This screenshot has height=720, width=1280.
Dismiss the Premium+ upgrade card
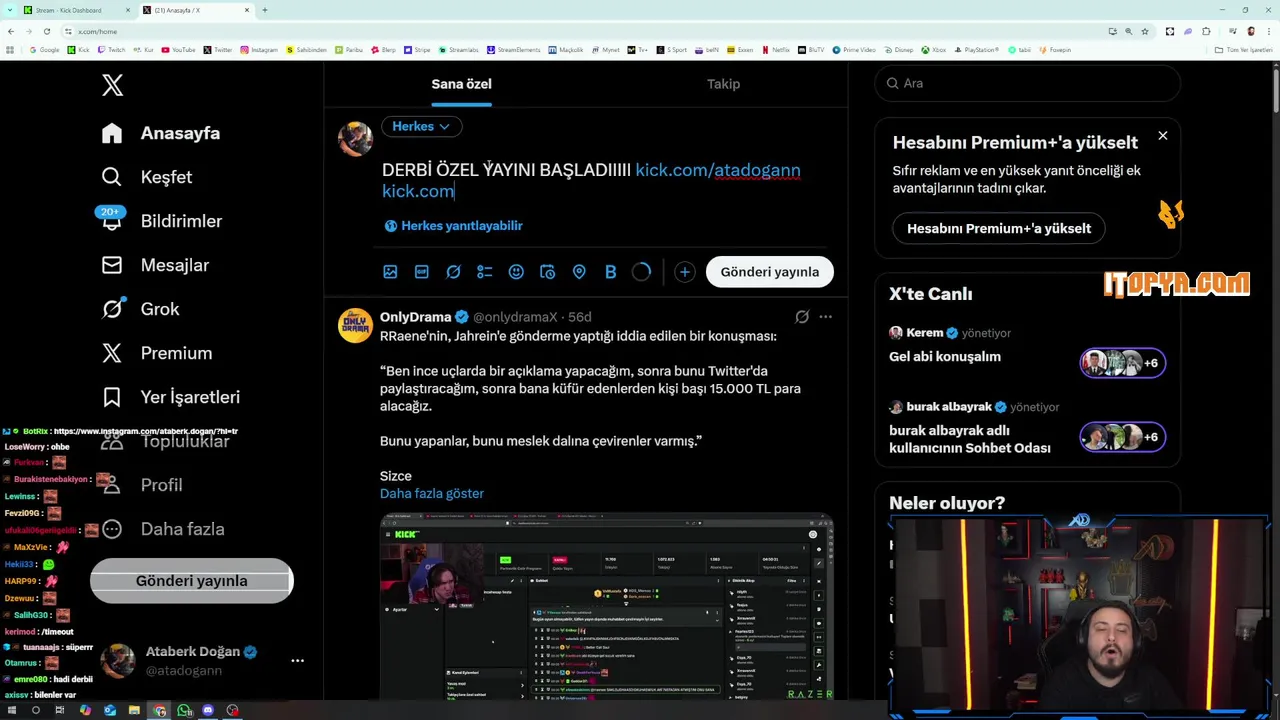pyautogui.click(x=1162, y=136)
